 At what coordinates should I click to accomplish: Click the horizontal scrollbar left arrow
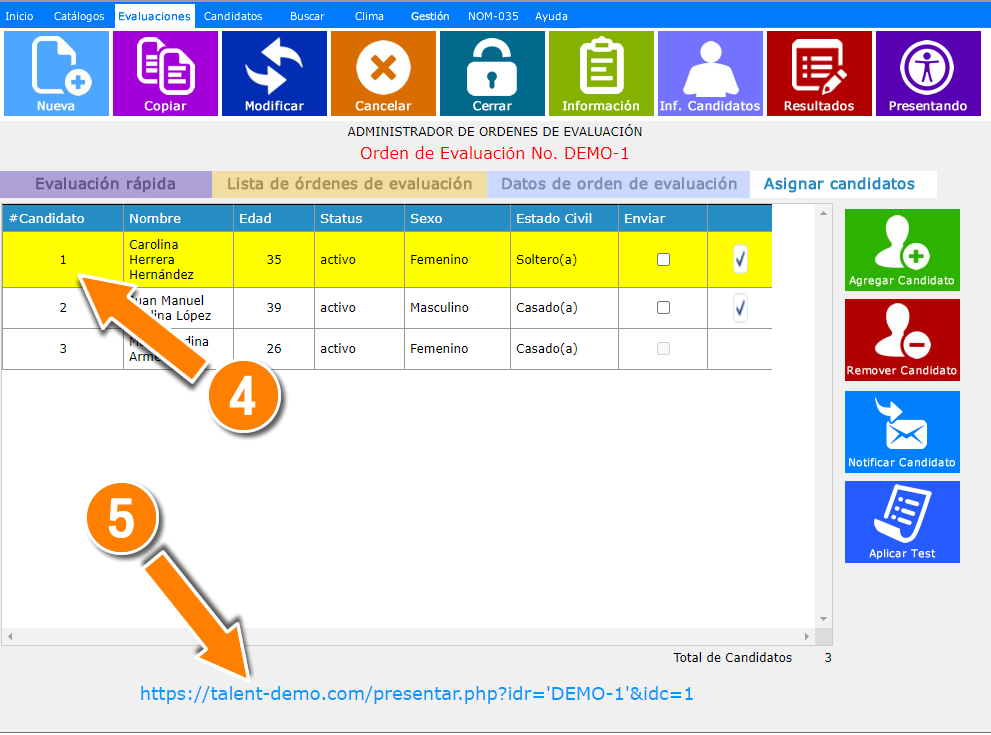(9, 636)
